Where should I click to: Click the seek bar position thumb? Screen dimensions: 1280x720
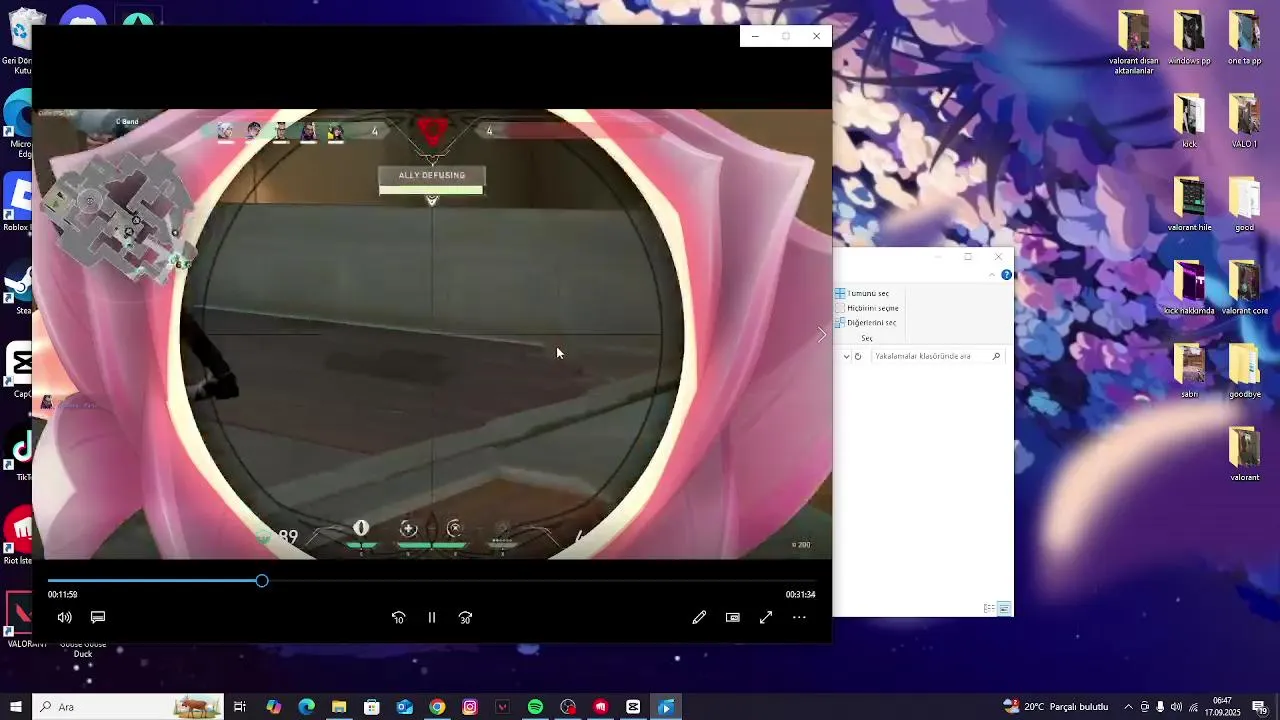(x=262, y=581)
